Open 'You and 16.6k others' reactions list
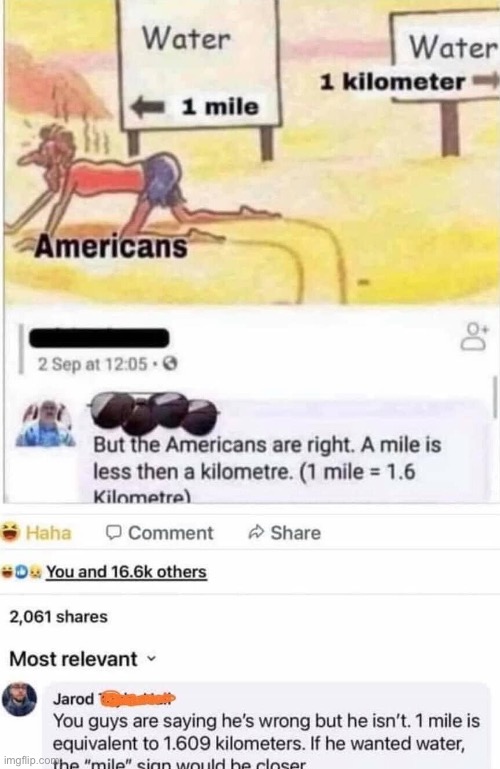Screen dimensions: 500x769 (126, 572)
